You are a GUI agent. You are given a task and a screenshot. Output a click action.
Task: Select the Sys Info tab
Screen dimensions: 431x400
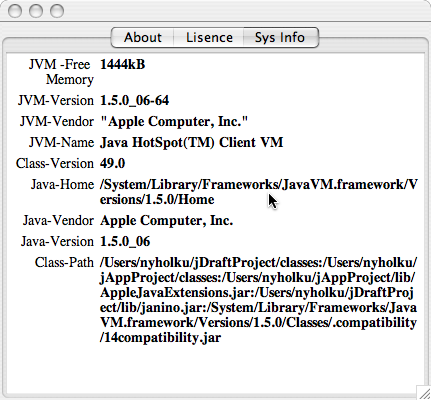[x=280, y=37]
